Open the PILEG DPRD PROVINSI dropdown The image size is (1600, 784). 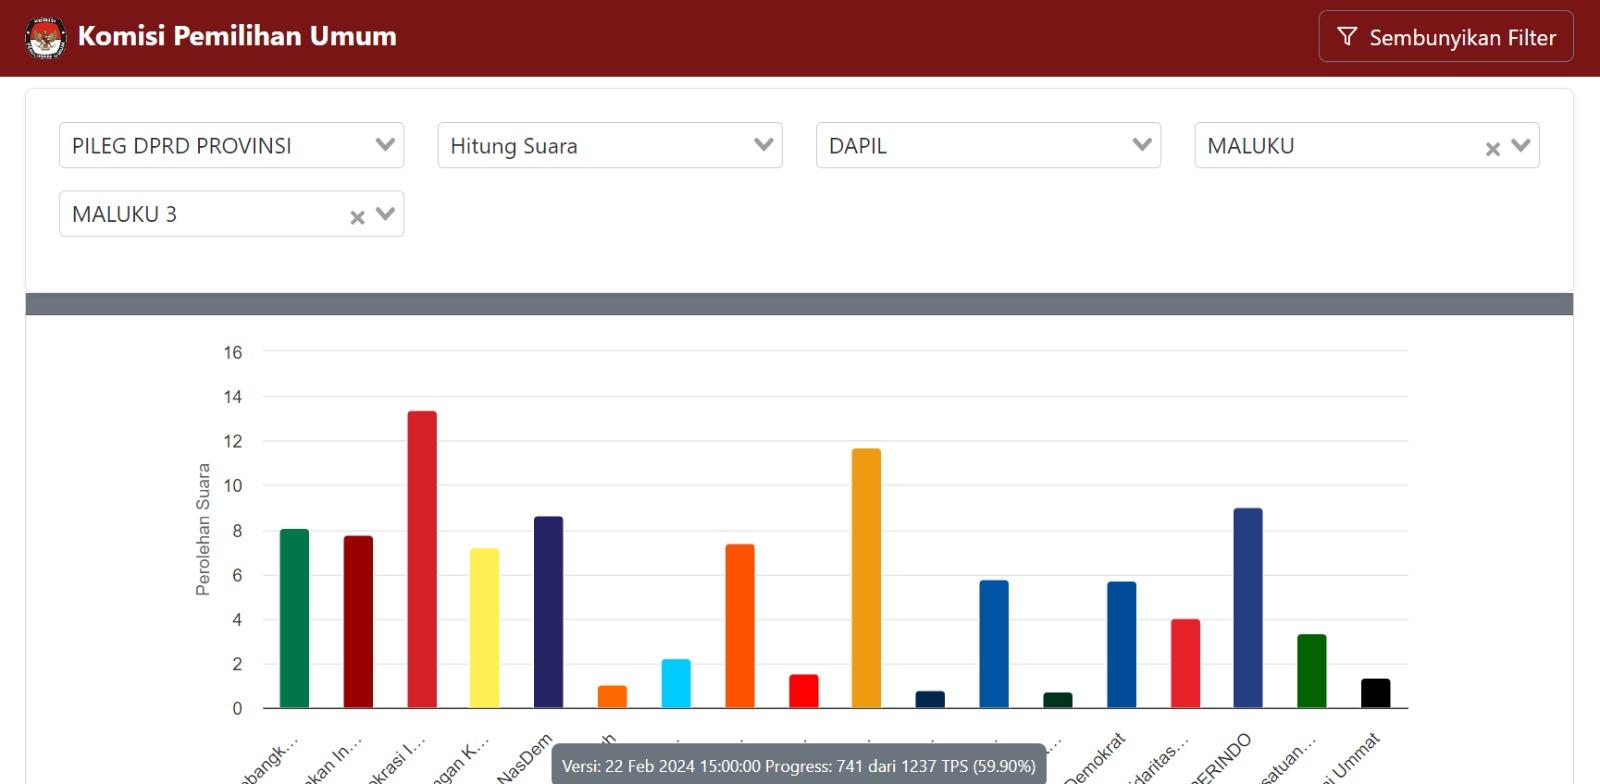(231, 146)
